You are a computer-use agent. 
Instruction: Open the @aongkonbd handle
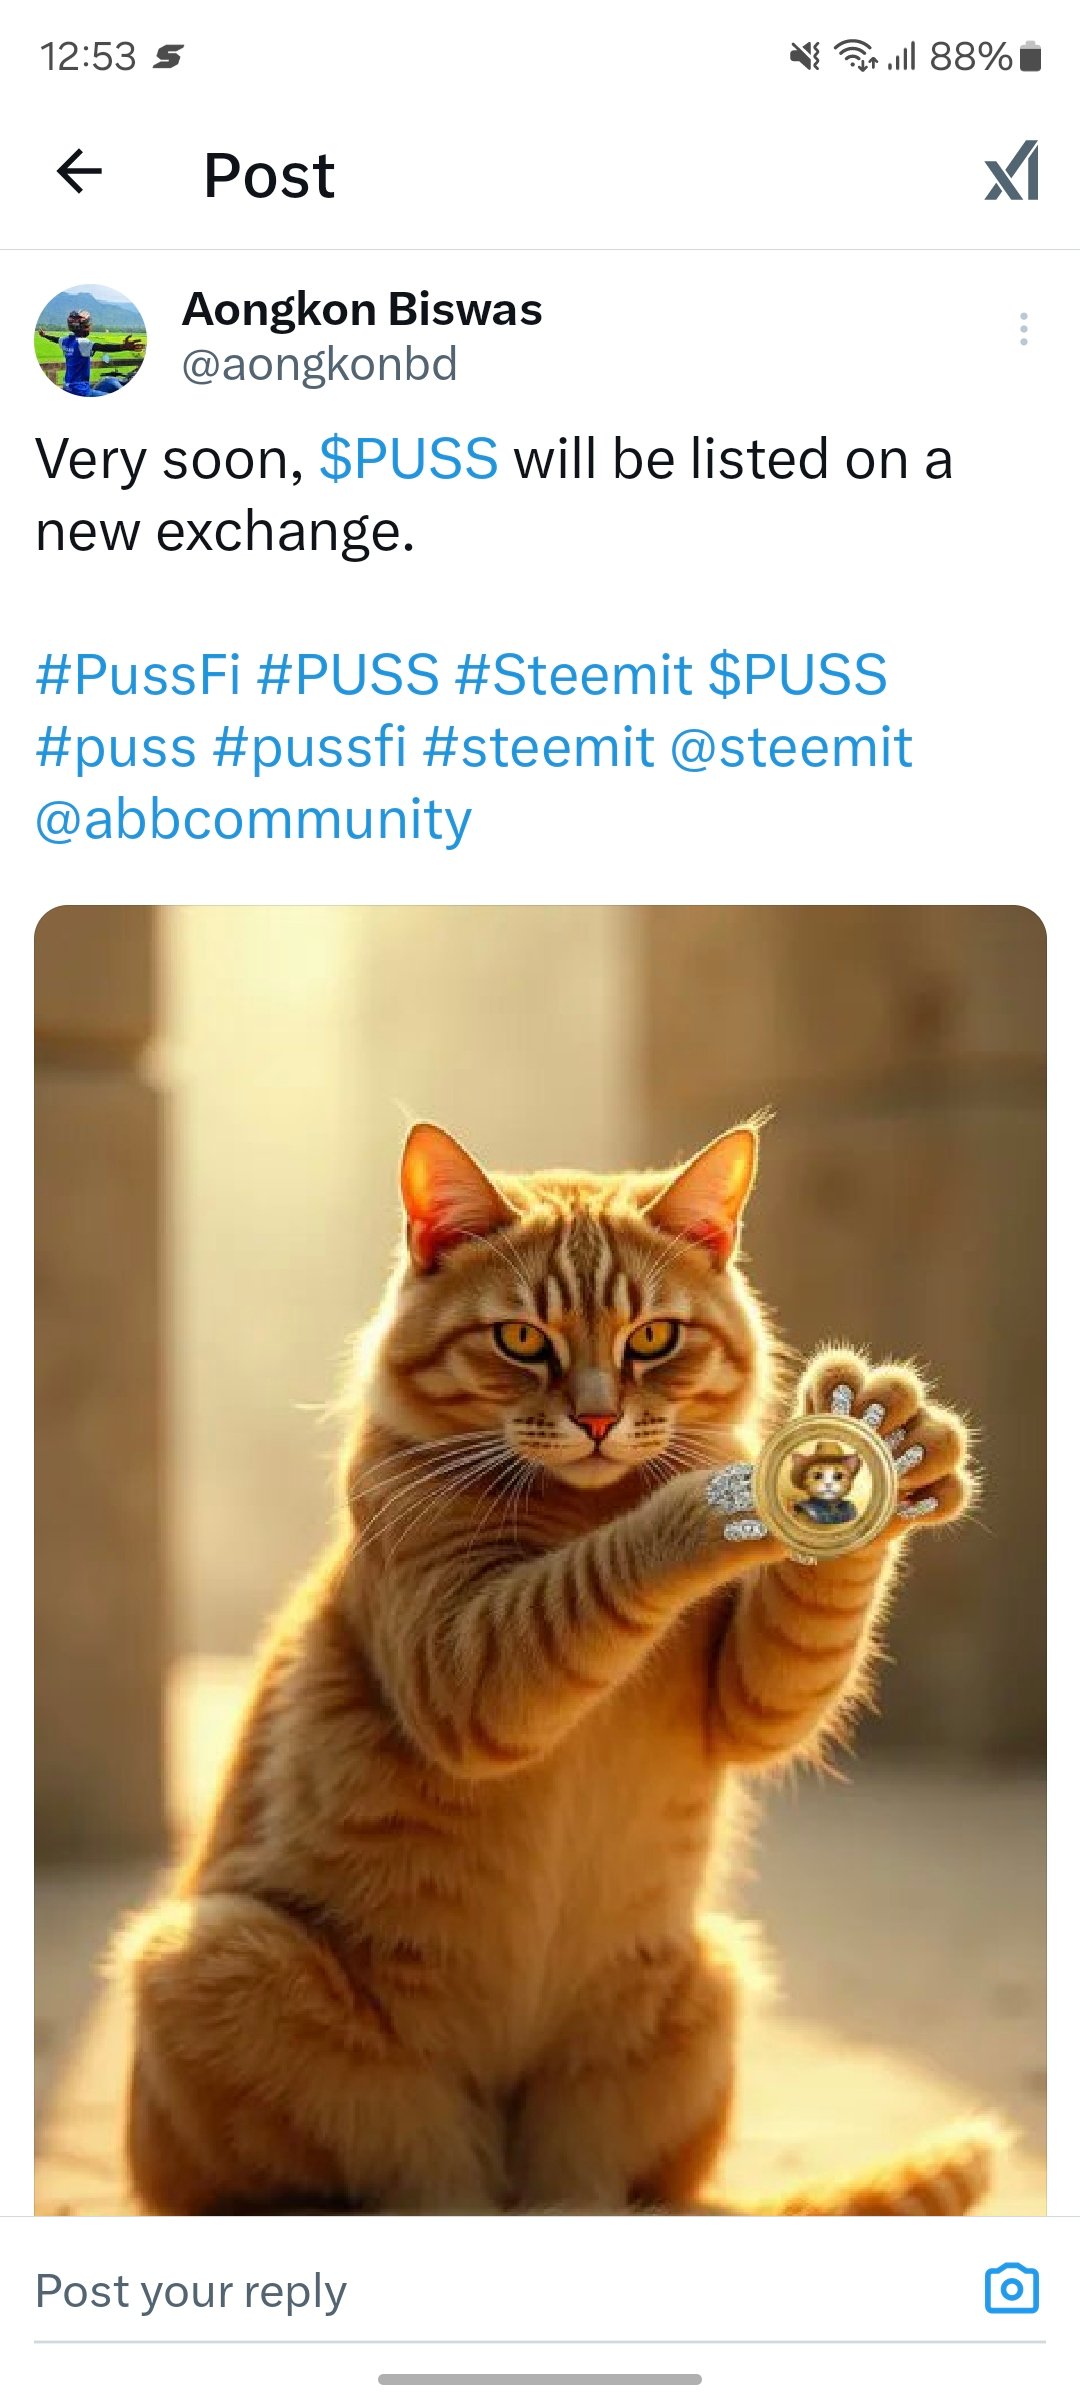[x=319, y=364]
